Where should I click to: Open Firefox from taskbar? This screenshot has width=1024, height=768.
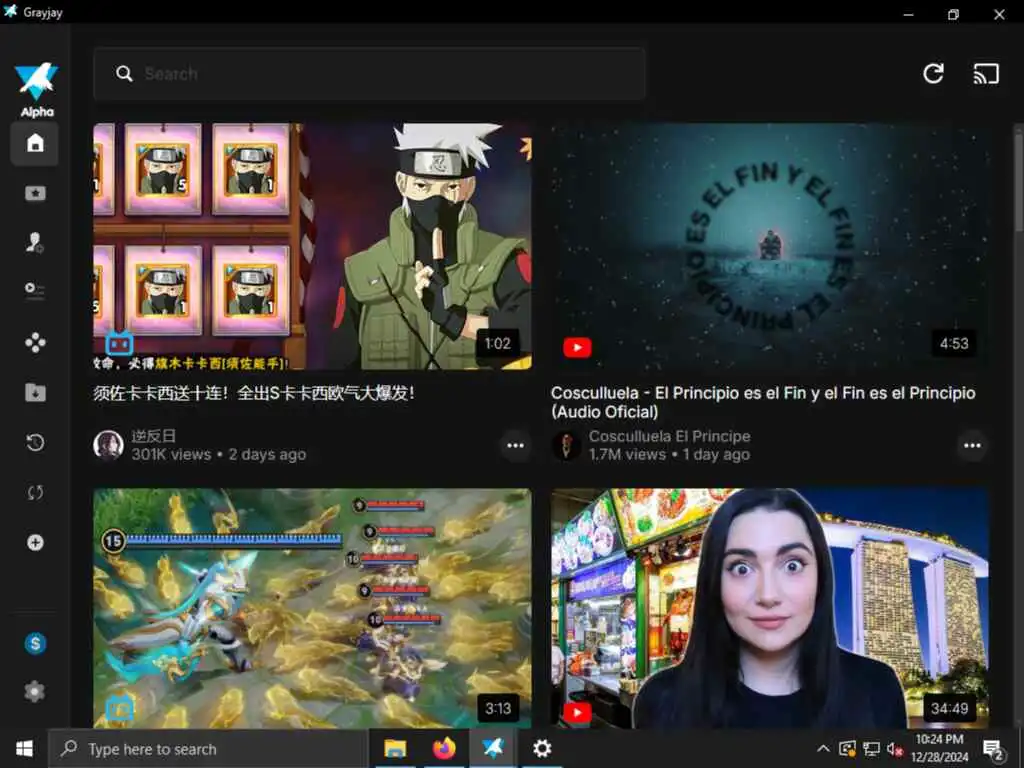coord(443,748)
